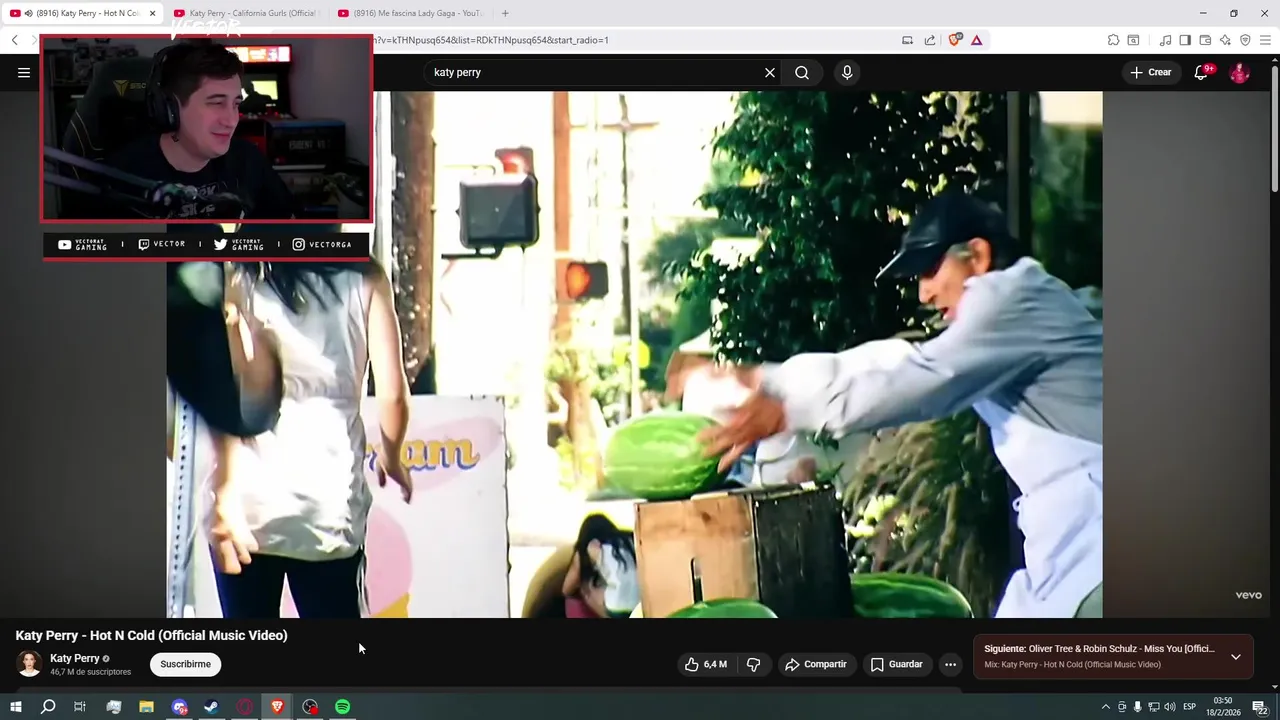Screen dimensions: 1280x720
Task: Click the YouTube search magnifier button
Action: pyautogui.click(x=802, y=72)
